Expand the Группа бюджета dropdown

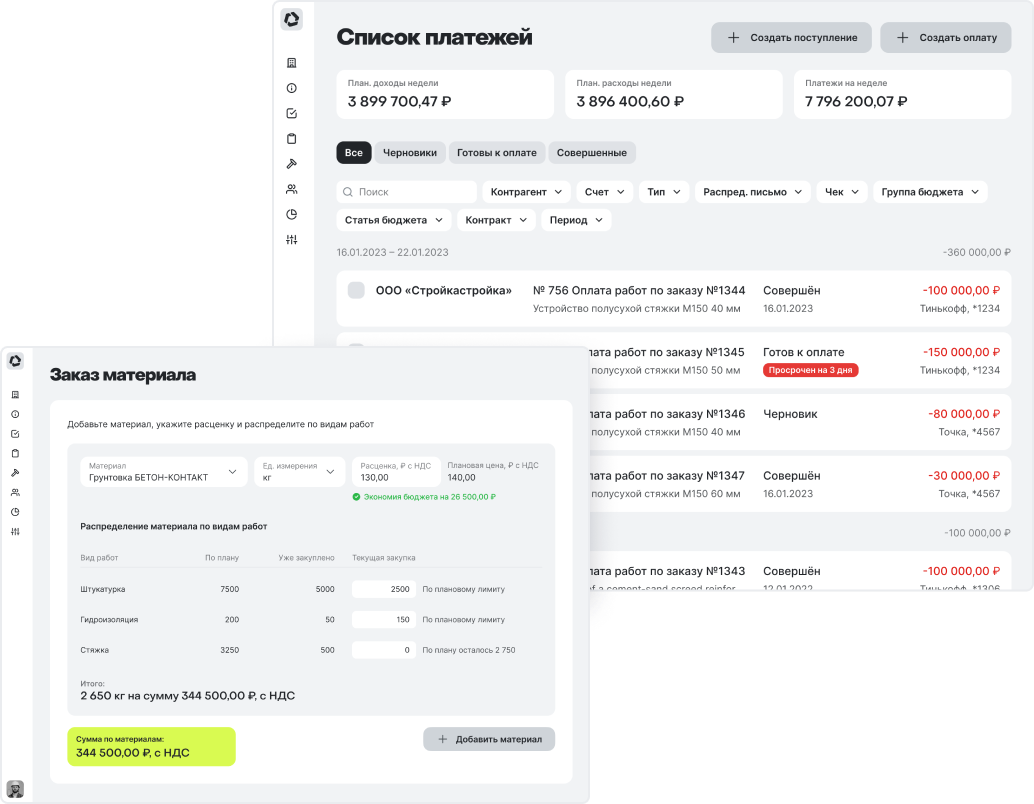click(930, 191)
